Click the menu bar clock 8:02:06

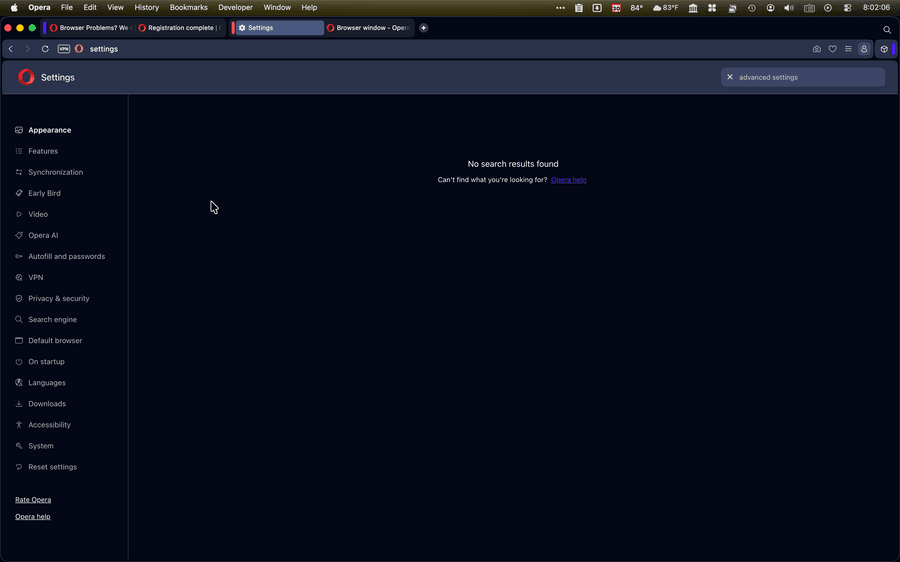[x=876, y=7]
